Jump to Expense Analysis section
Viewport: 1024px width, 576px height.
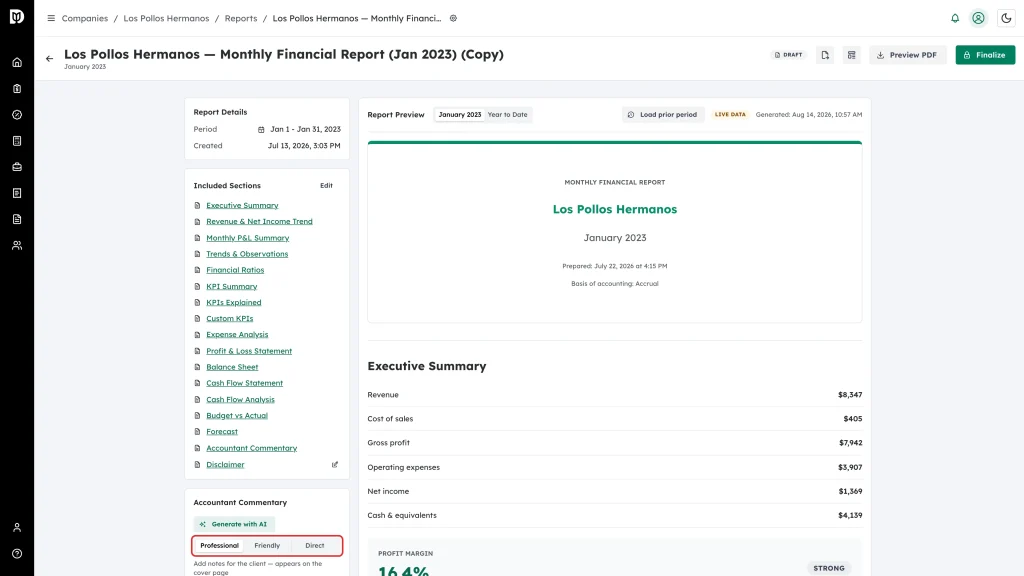[237, 334]
